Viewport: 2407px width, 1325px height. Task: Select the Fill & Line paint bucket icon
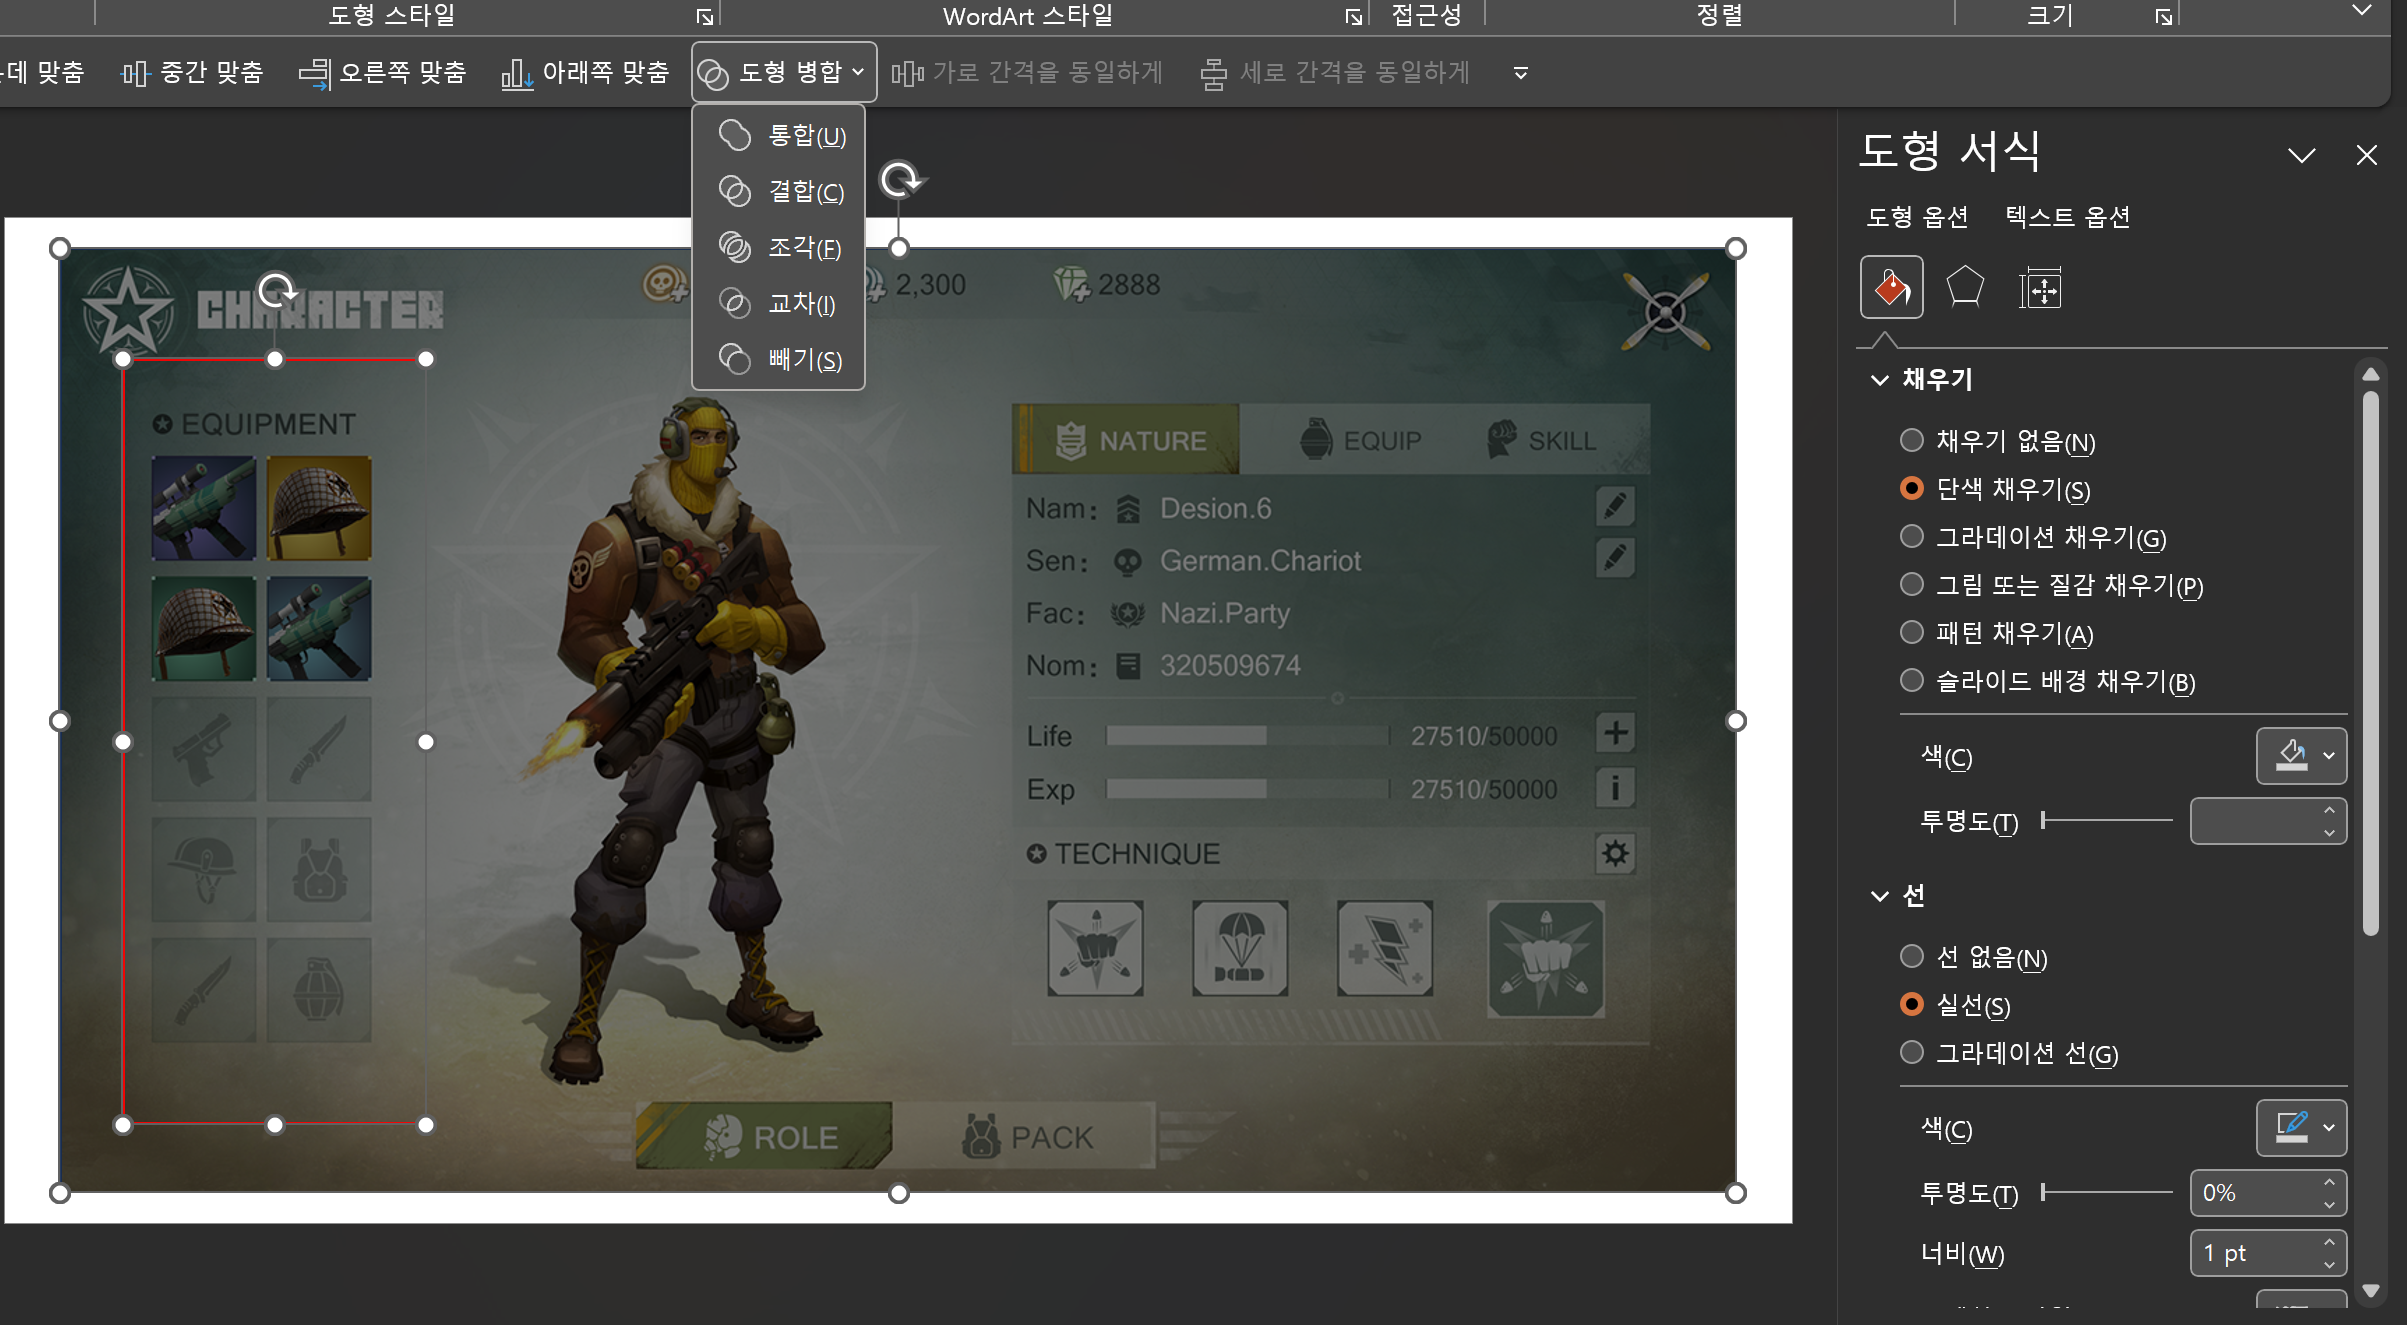[1891, 288]
